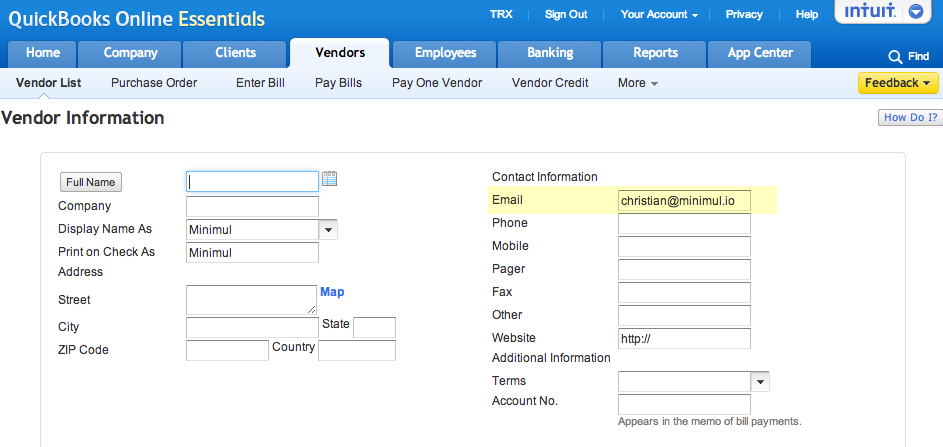Go to the Reports tab
Screen dimensions: 943x447
(x=655, y=53)
